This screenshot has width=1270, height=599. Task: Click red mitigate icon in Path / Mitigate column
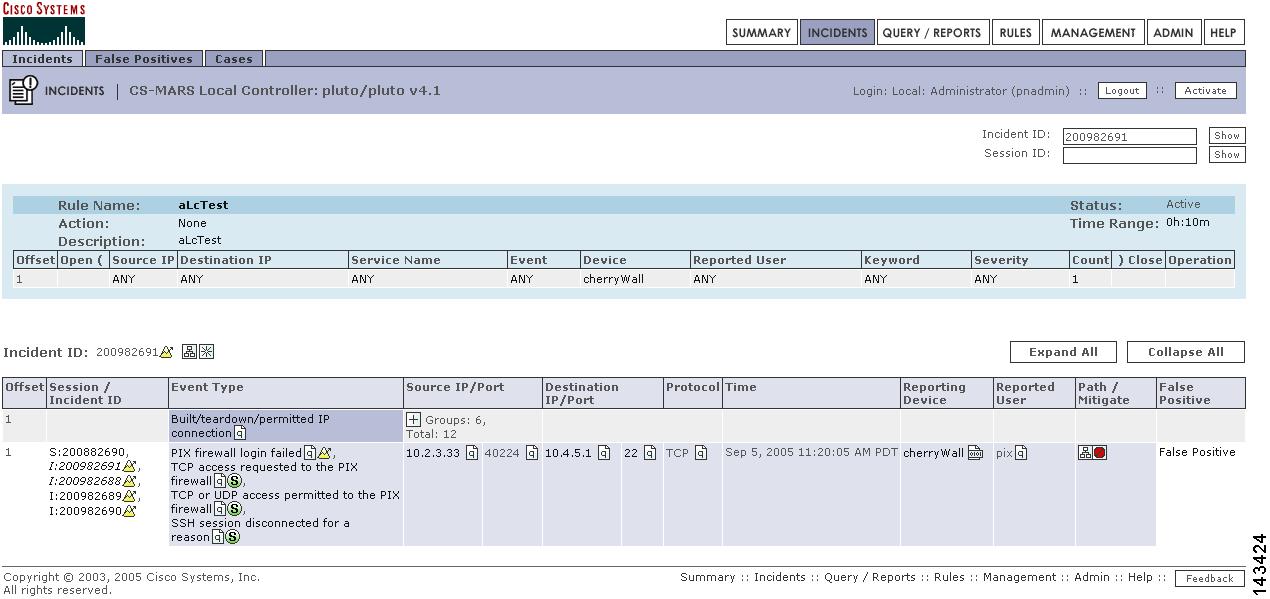coord(1100,453)
